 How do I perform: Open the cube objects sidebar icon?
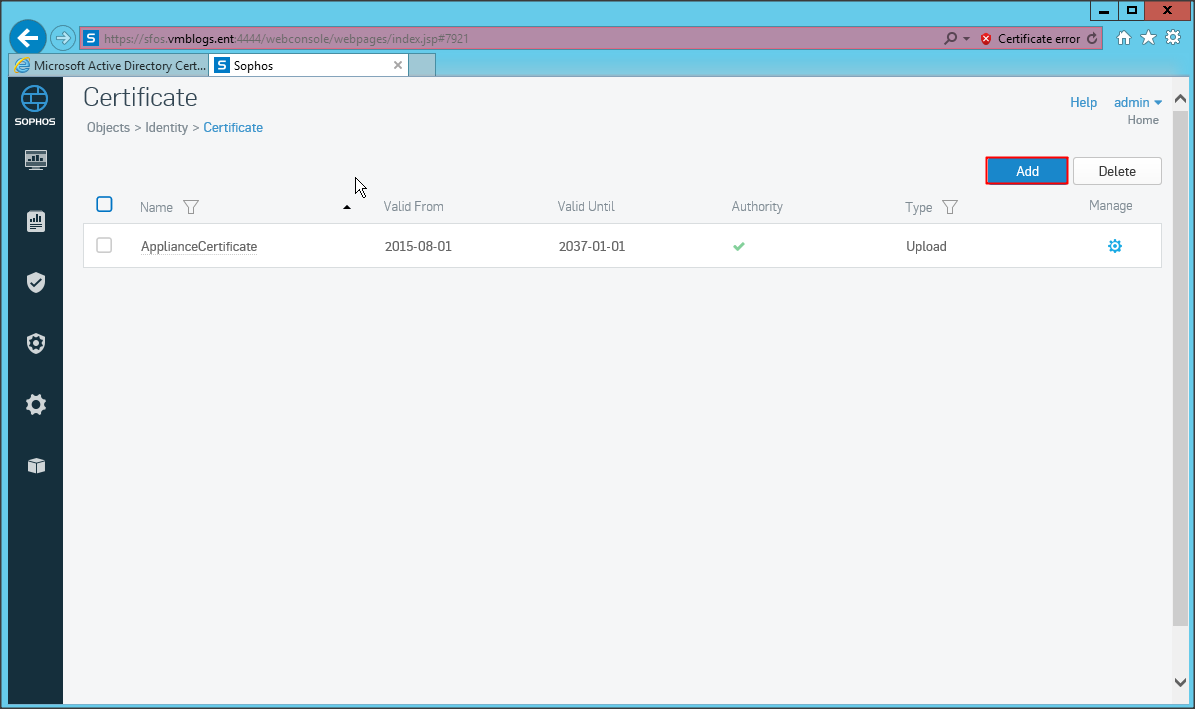coord(36,466)
